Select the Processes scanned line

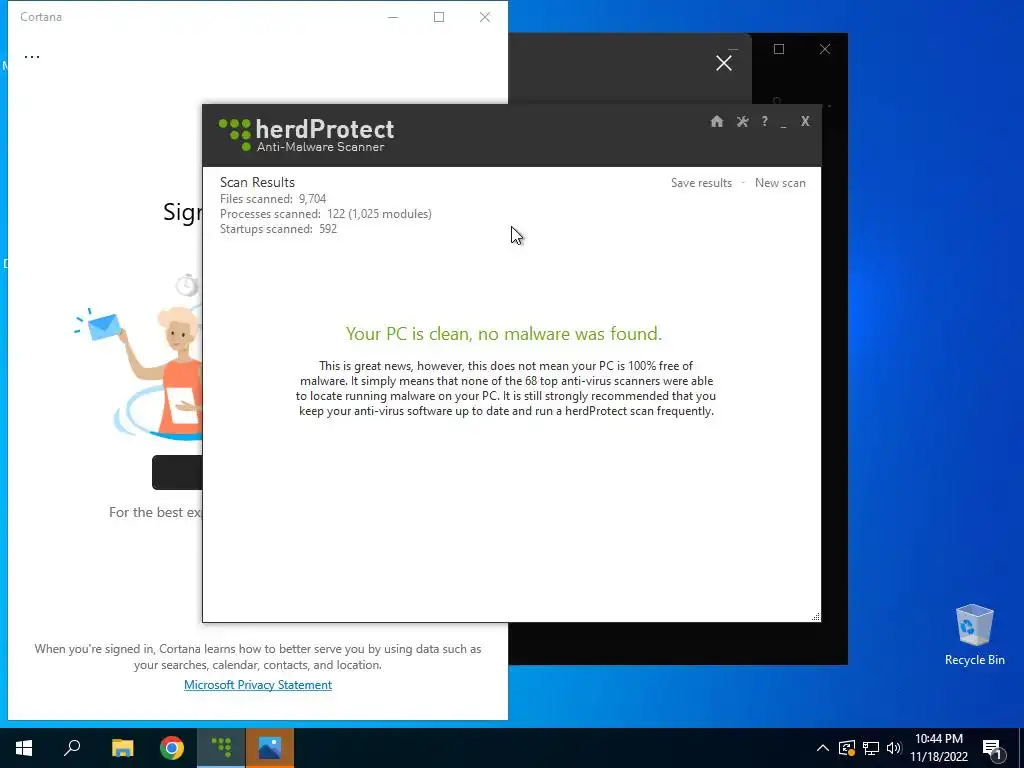point(325,214)
